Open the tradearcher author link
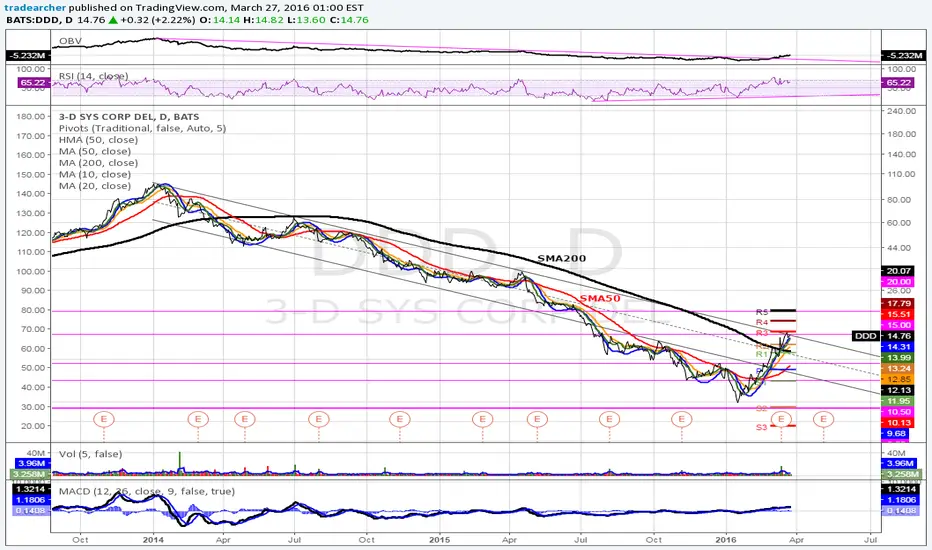This screenshot has height=550, width=932. click(x=34, y=8)
